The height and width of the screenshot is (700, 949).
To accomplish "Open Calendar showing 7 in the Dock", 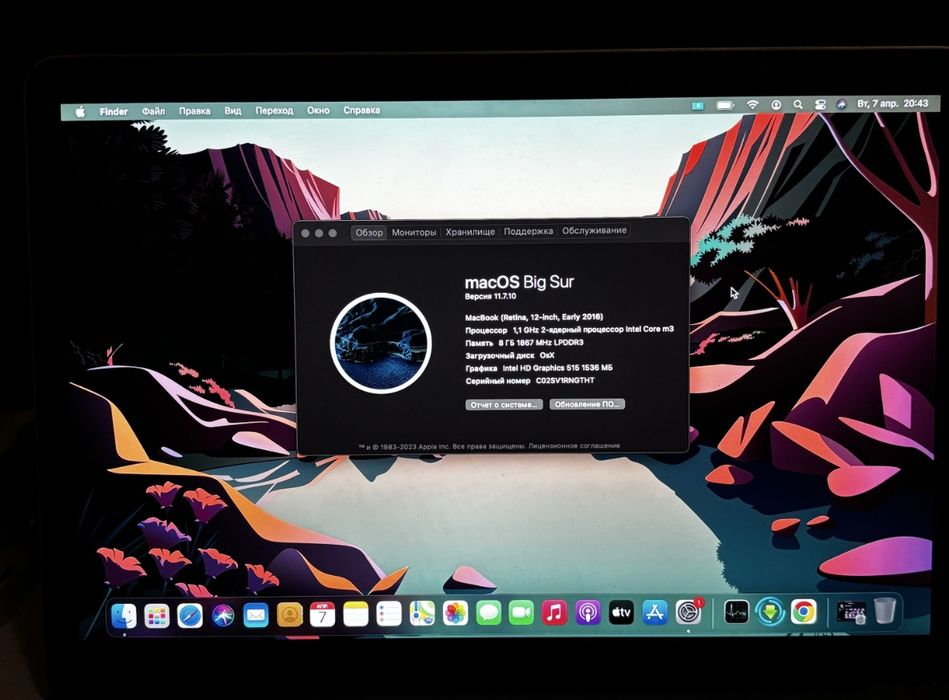I will click(322, 614).
